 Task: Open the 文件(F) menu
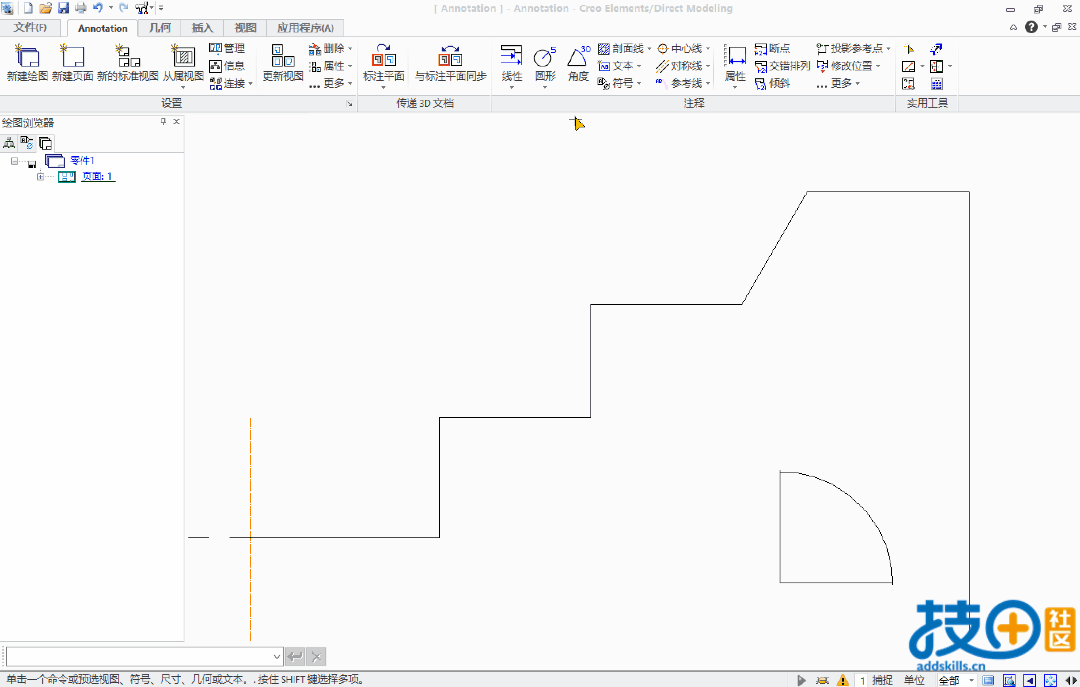[x=30, y=28]
